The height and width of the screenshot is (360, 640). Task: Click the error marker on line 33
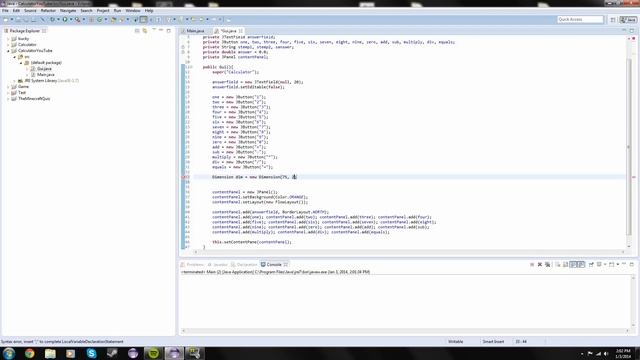pyautogui.click(x=183, y=177)
